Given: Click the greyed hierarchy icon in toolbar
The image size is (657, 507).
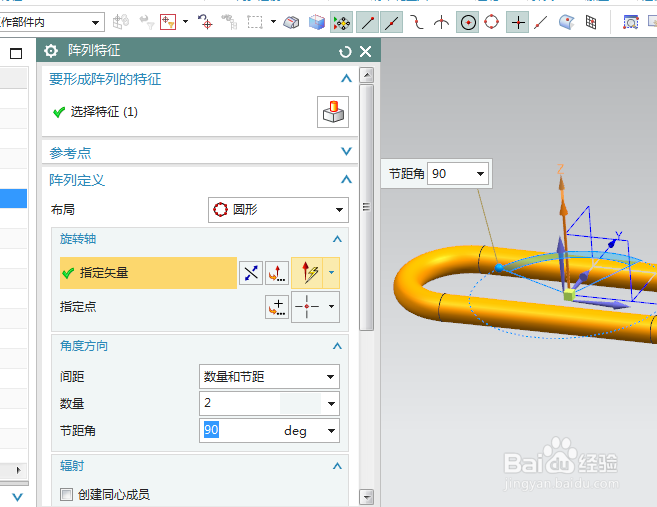Looking at the screenshot, I should click(x=230, y=22).
